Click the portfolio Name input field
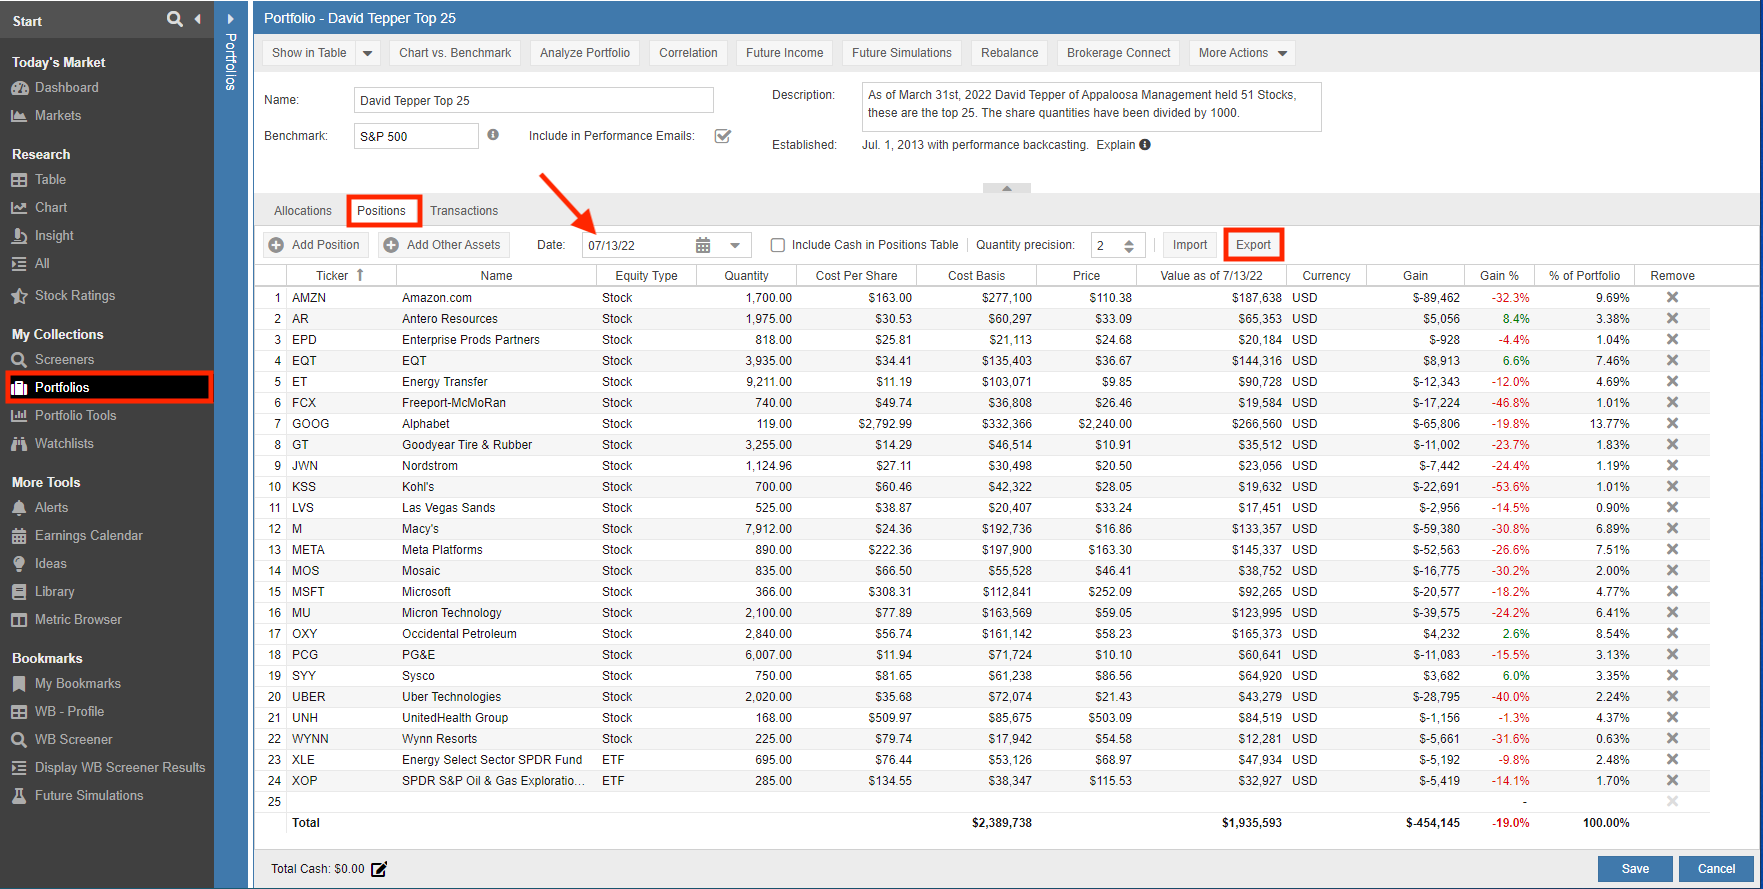The width and height of the screenshot is (1763, 889). 534,100
